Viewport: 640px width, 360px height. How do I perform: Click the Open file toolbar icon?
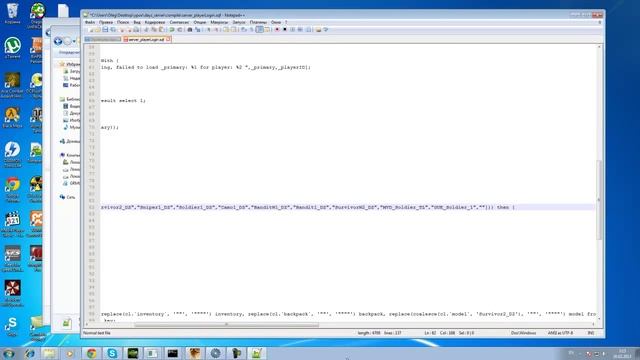98,29
